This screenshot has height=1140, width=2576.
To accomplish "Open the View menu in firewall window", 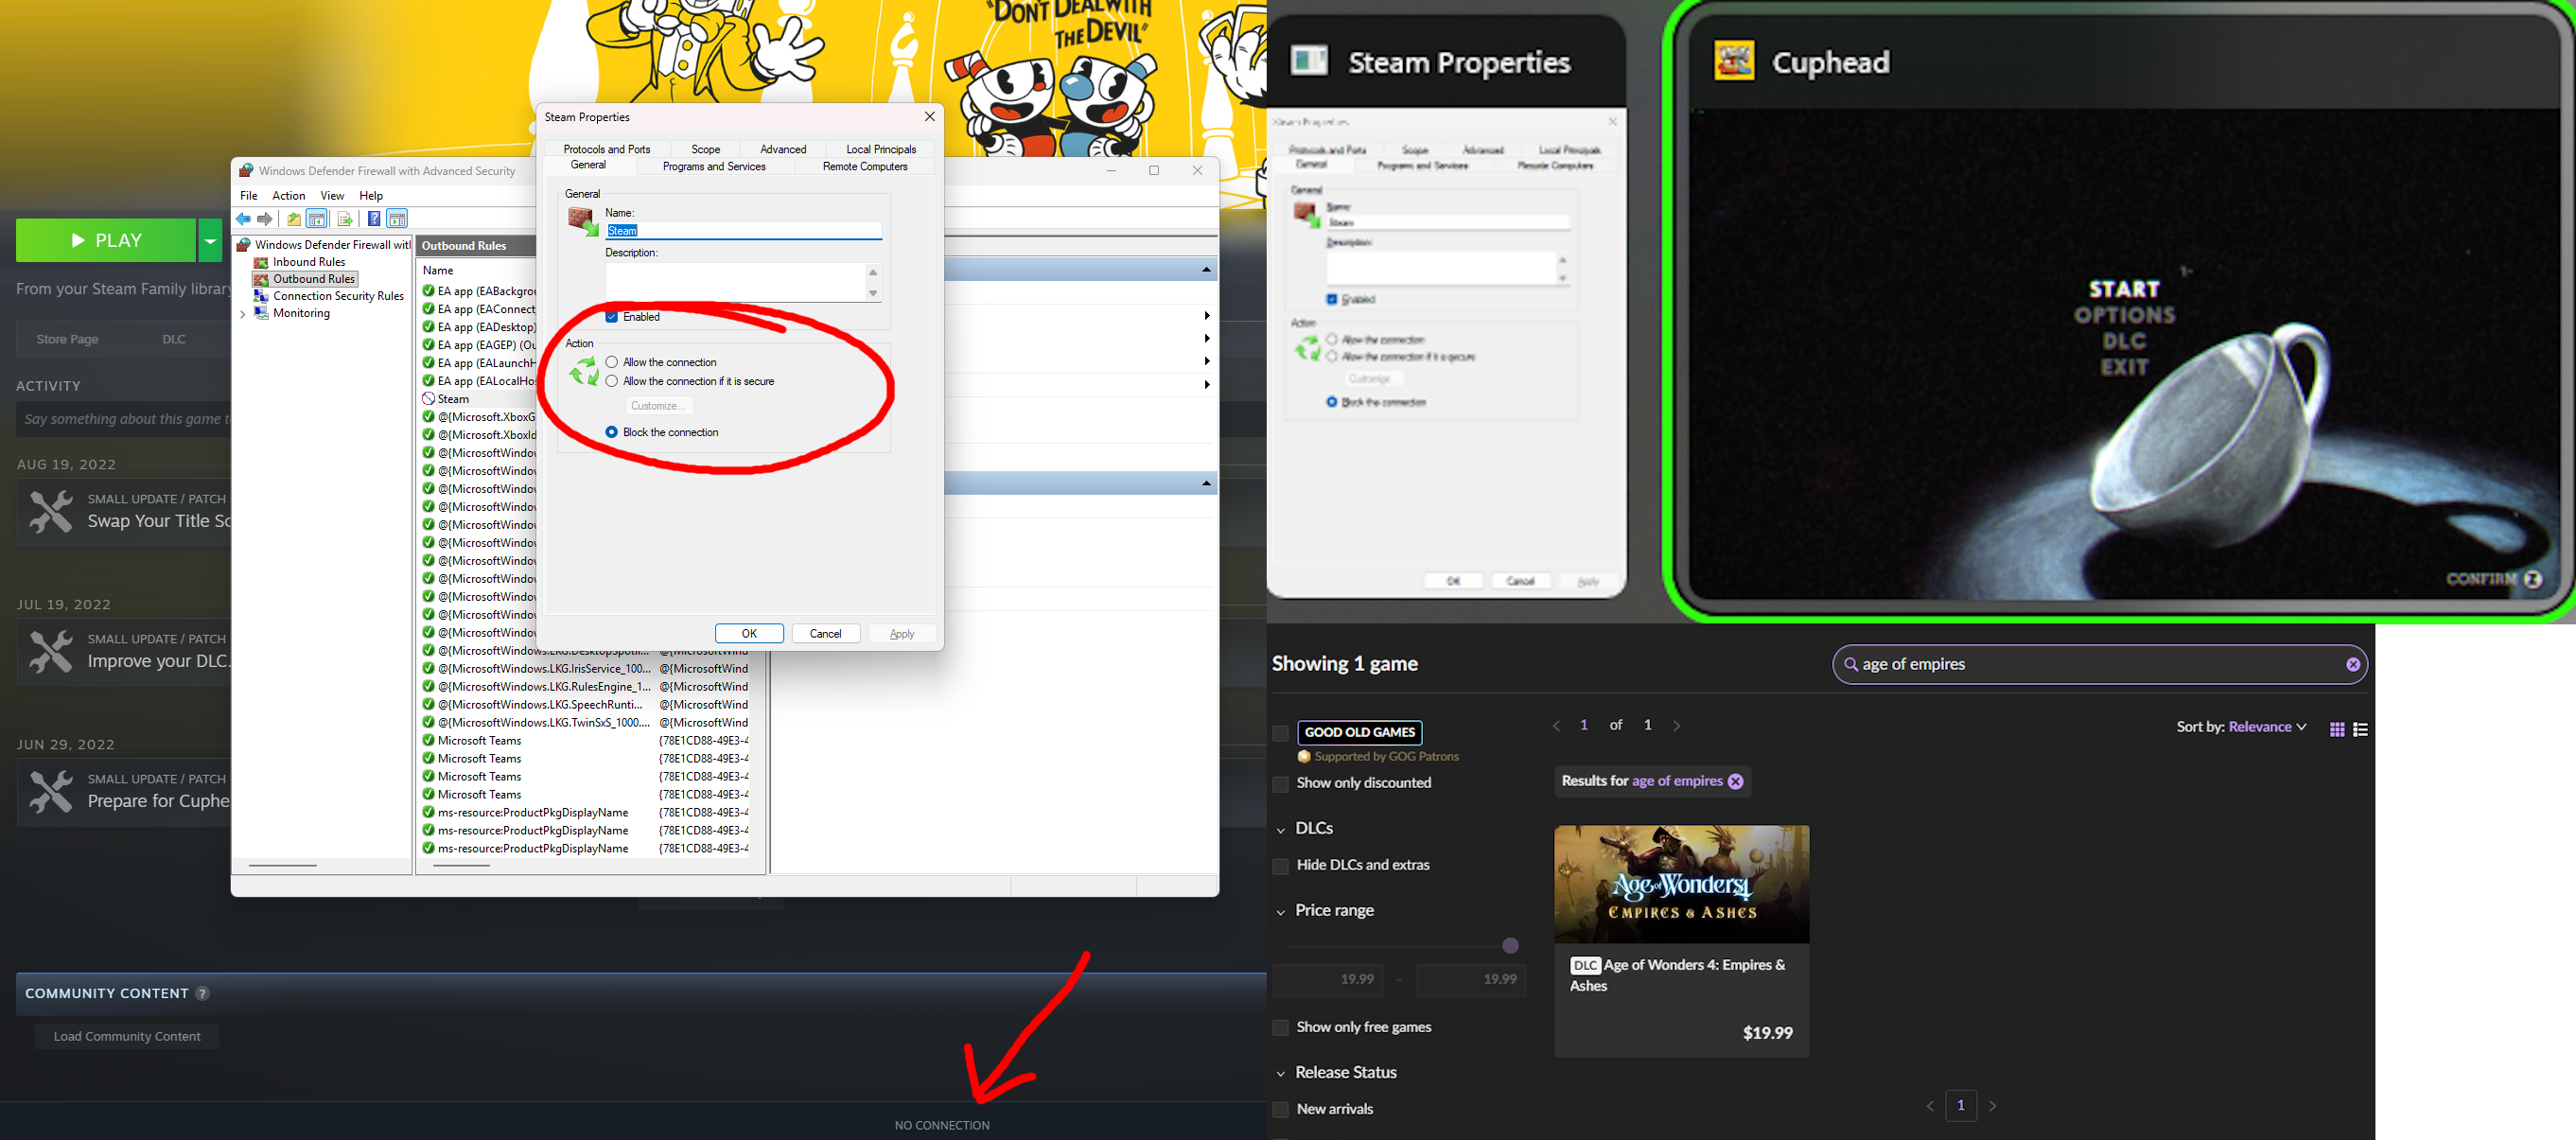I will (x=332, y=196).
